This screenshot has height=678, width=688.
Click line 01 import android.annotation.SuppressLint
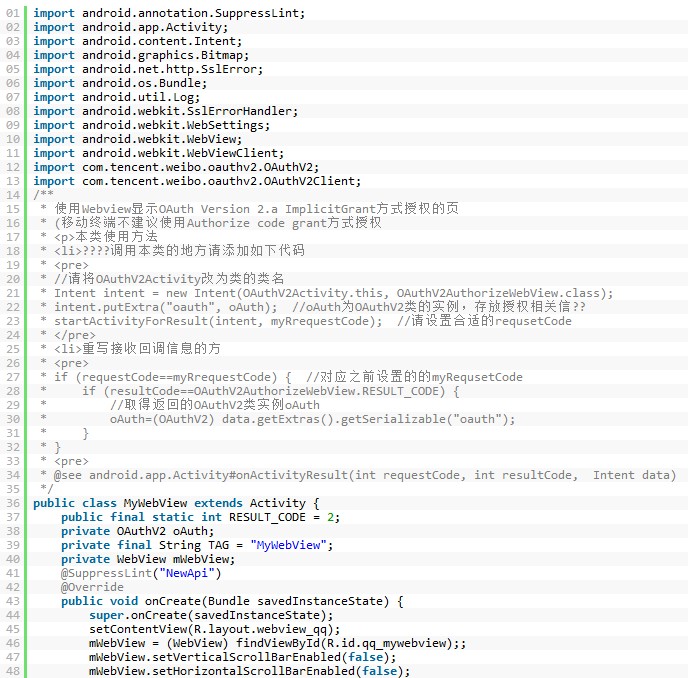click(169, 13)
